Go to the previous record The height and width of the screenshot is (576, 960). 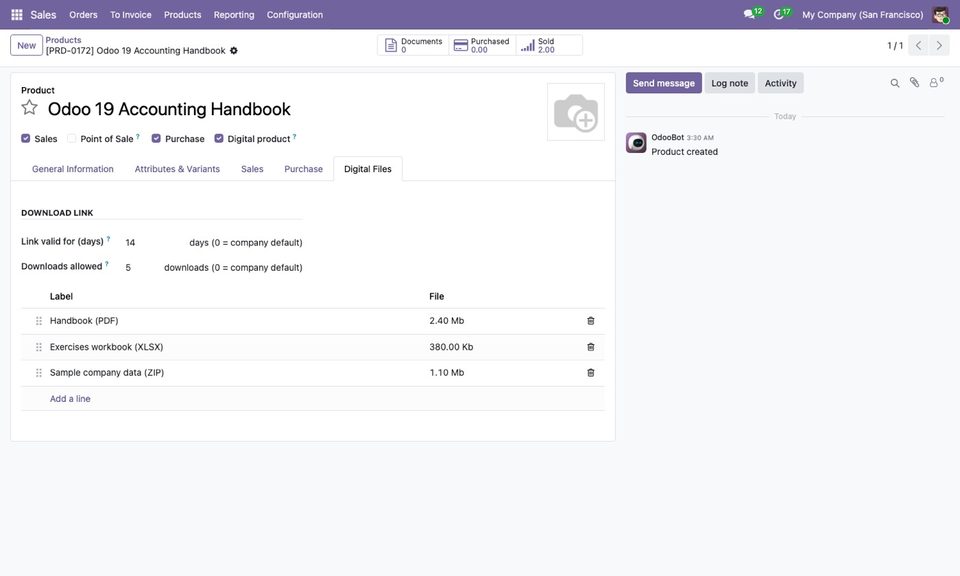point(918,45)
